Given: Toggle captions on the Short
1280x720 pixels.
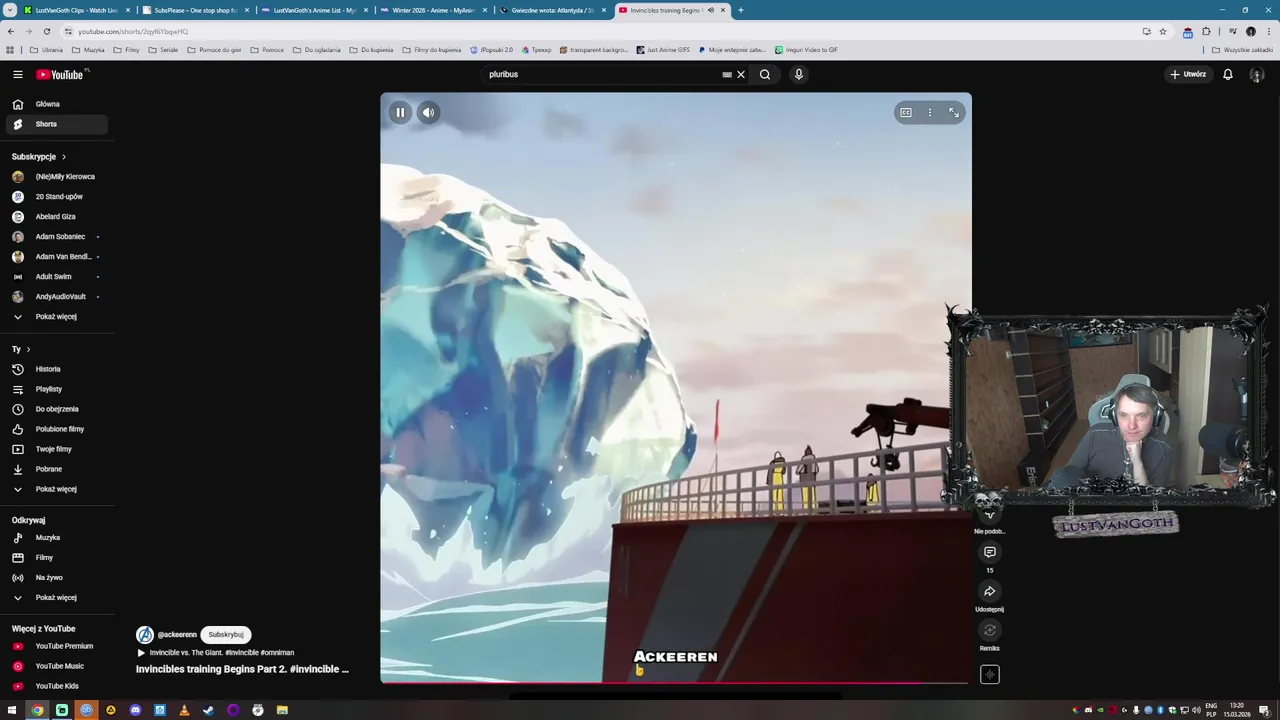Looking at the screenshot, I should (x=906, y=113).
